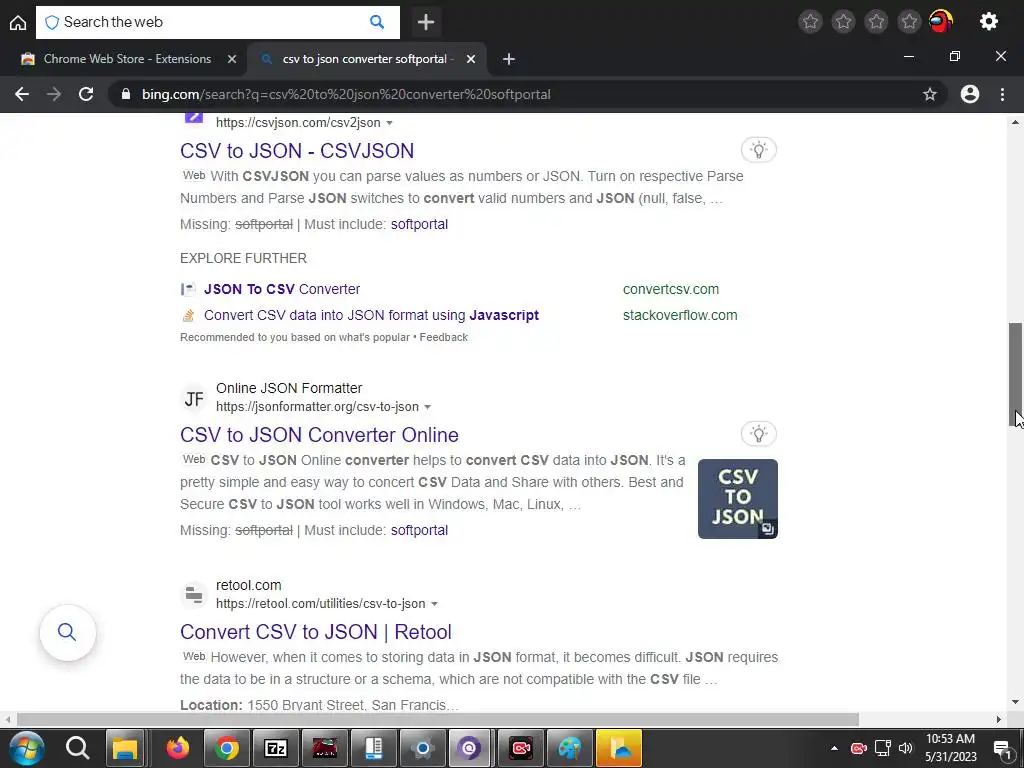Open 7-Zip from the taskbar
Viewport: 1024px width, 768px height.
pyautogui.click(x=276, y=748)
